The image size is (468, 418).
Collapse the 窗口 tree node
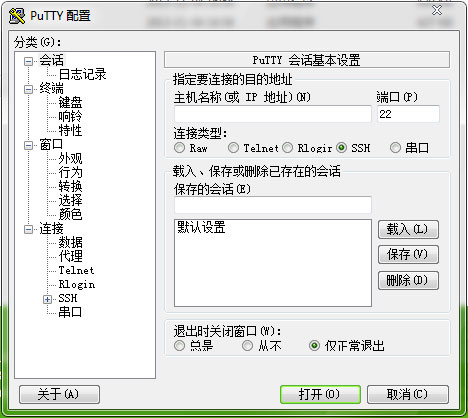pos(29,145)
